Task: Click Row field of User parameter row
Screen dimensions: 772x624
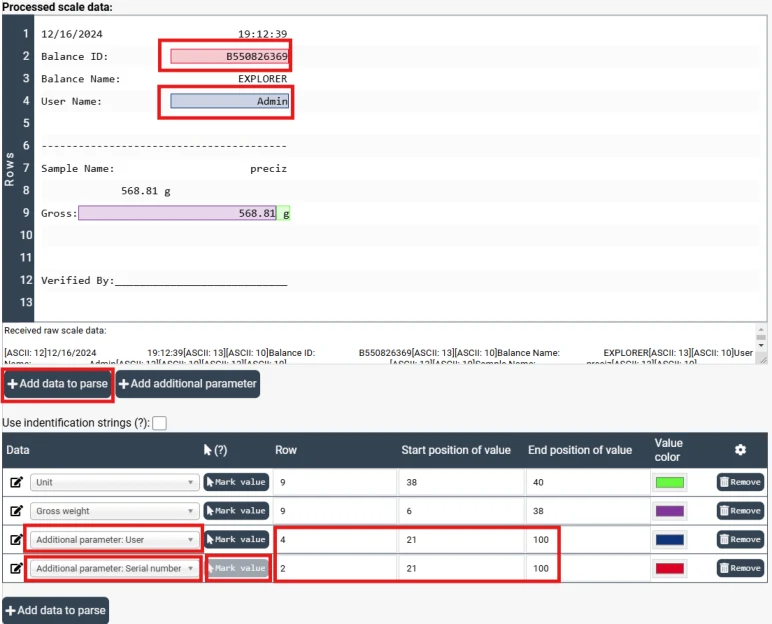Action: (335, 539)
